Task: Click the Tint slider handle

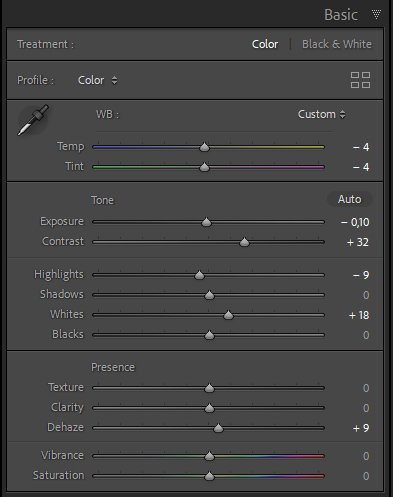Action: [x=204, y=167]
